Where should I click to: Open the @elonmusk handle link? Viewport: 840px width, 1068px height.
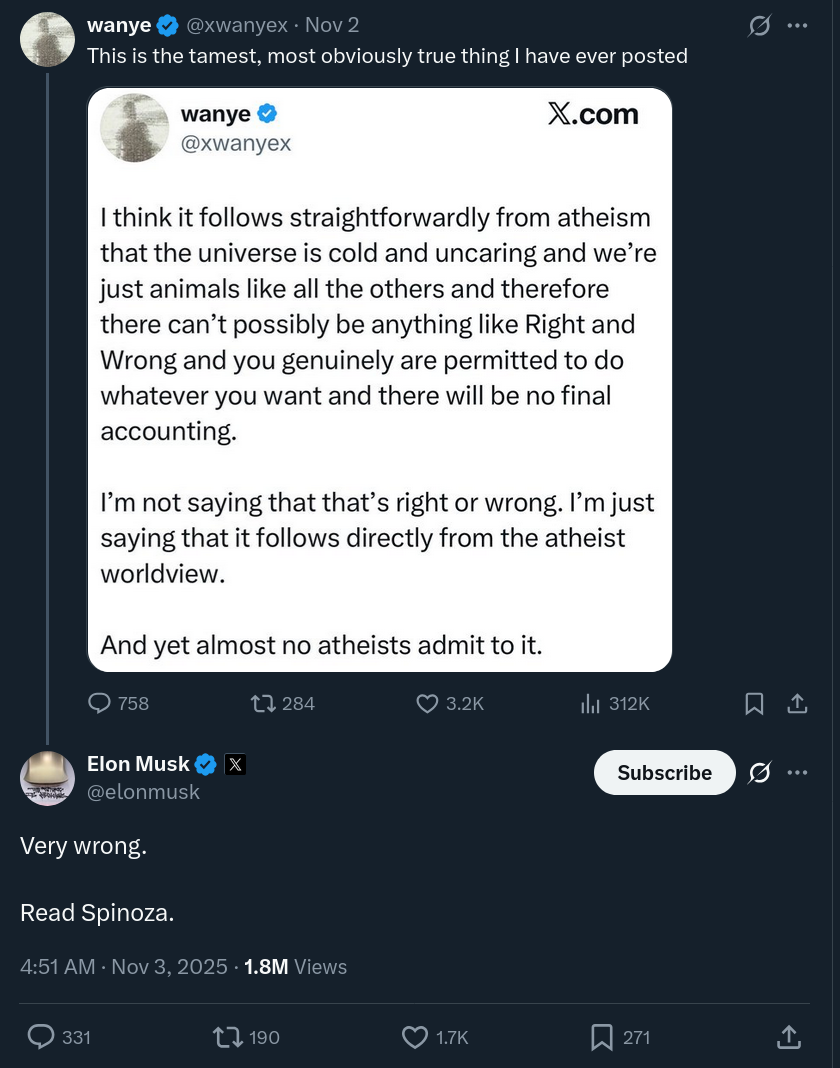pyautogui.click(x=143, y=792)
